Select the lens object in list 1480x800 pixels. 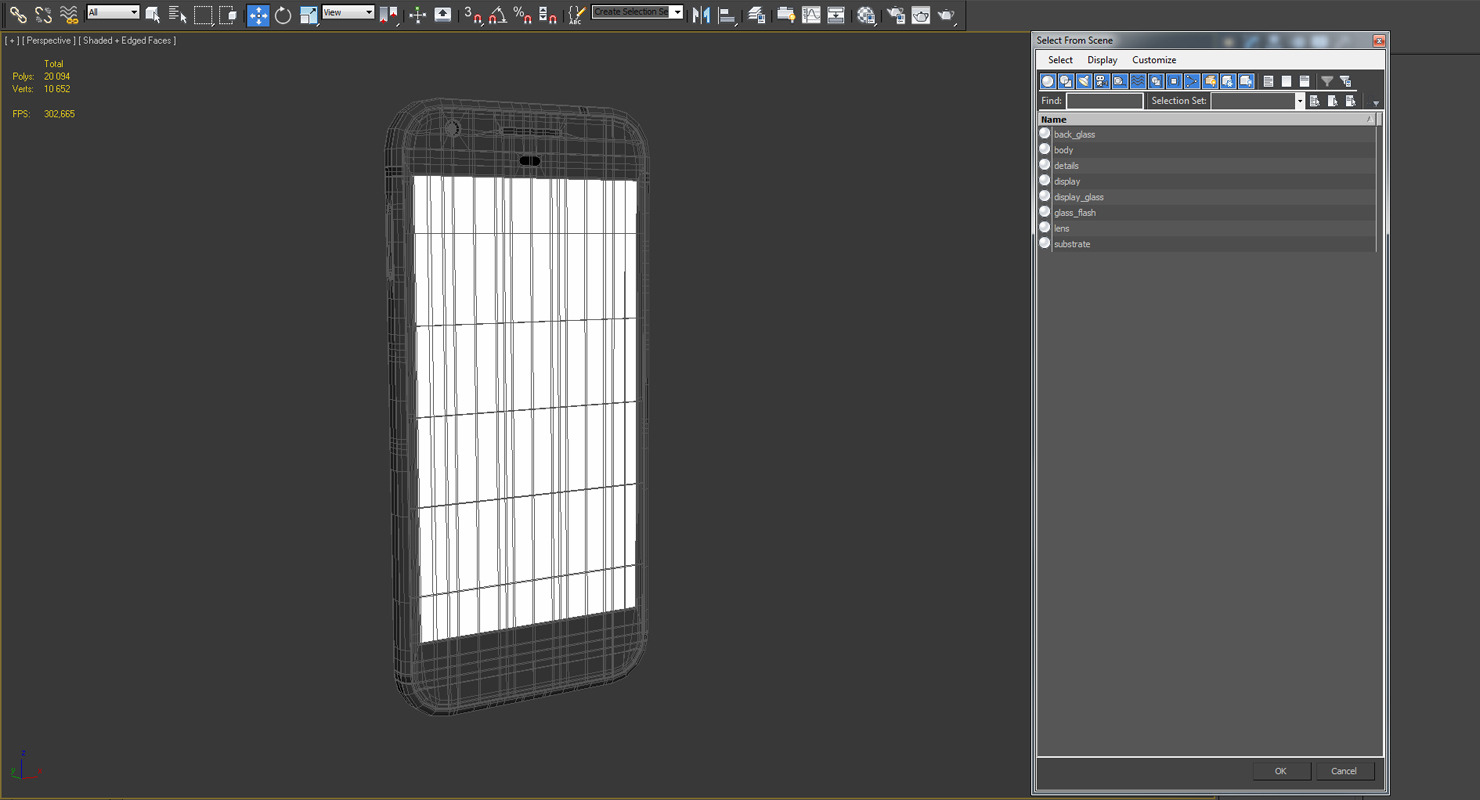(x=1207, y=228)
